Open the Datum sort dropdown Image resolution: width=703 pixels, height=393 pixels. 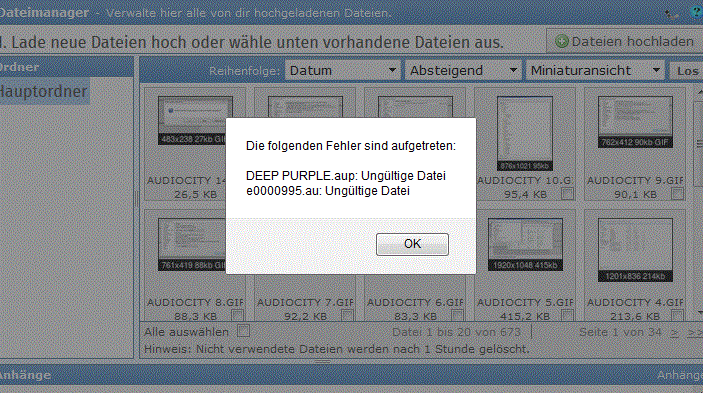pyautogui.click(x=342, y=70)
